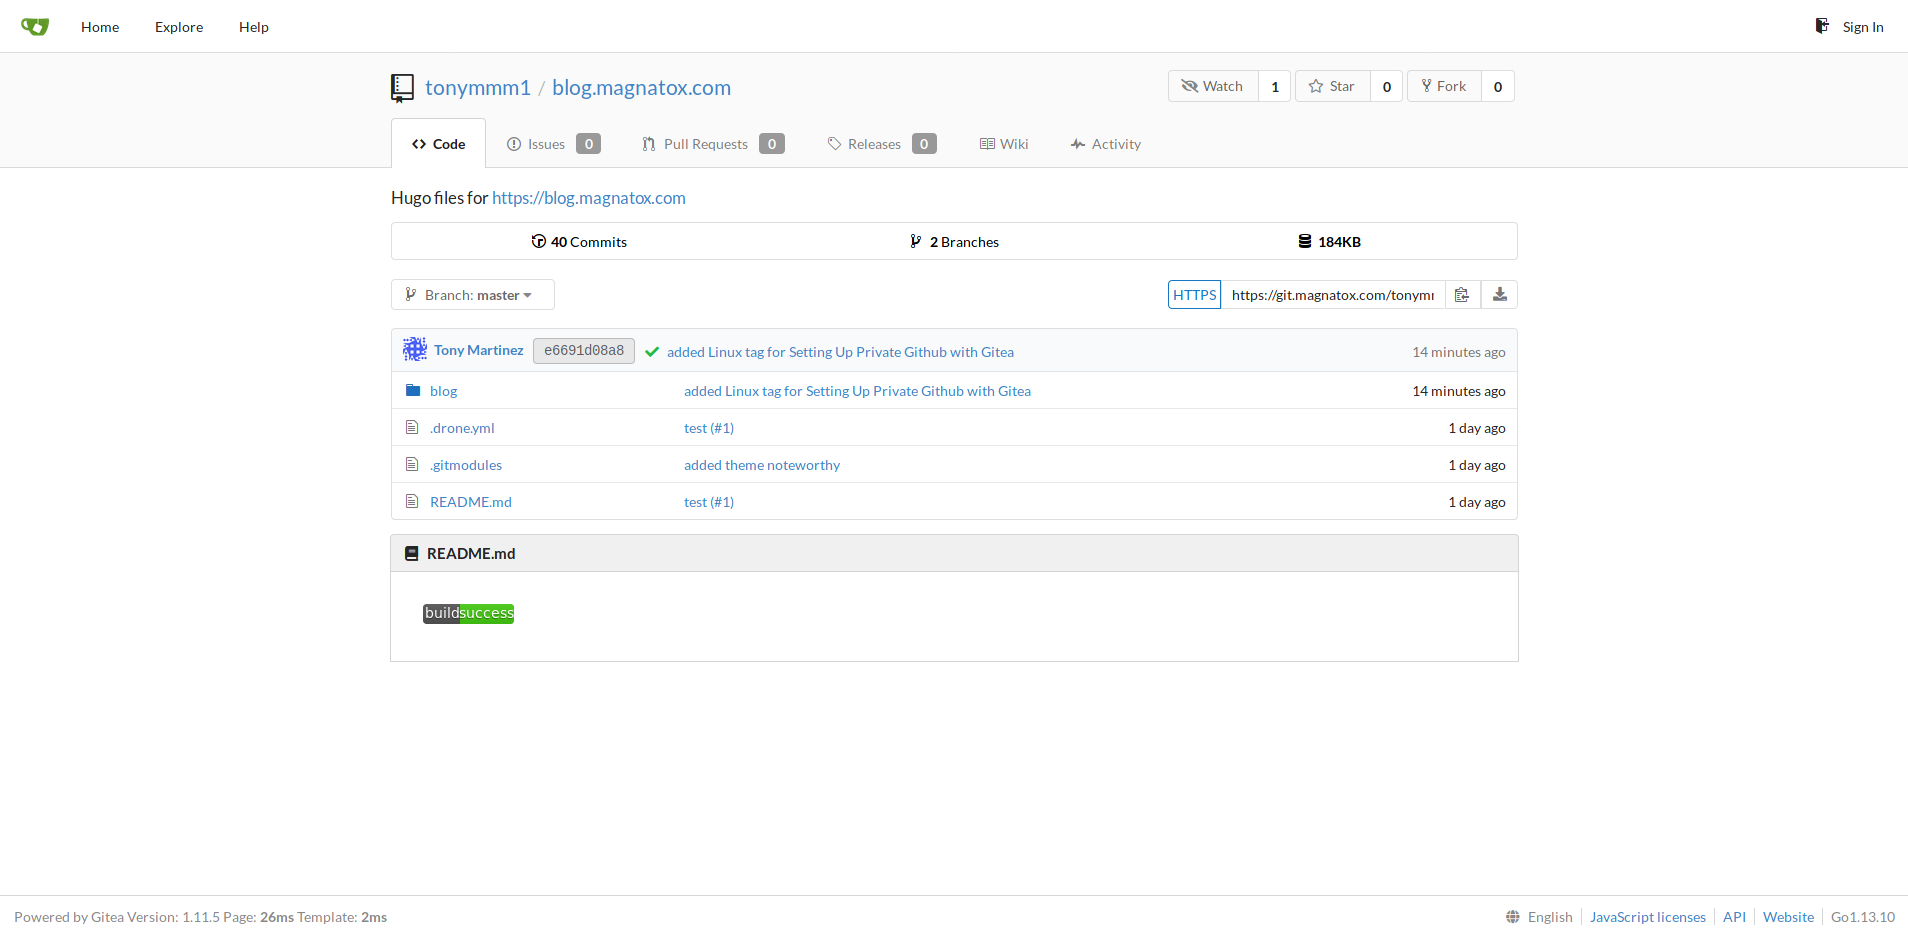Click Tony Martinez's avatar icon
Image resolution: width=1908 pixels, height=936 pixels.
[x=415, y=349]
